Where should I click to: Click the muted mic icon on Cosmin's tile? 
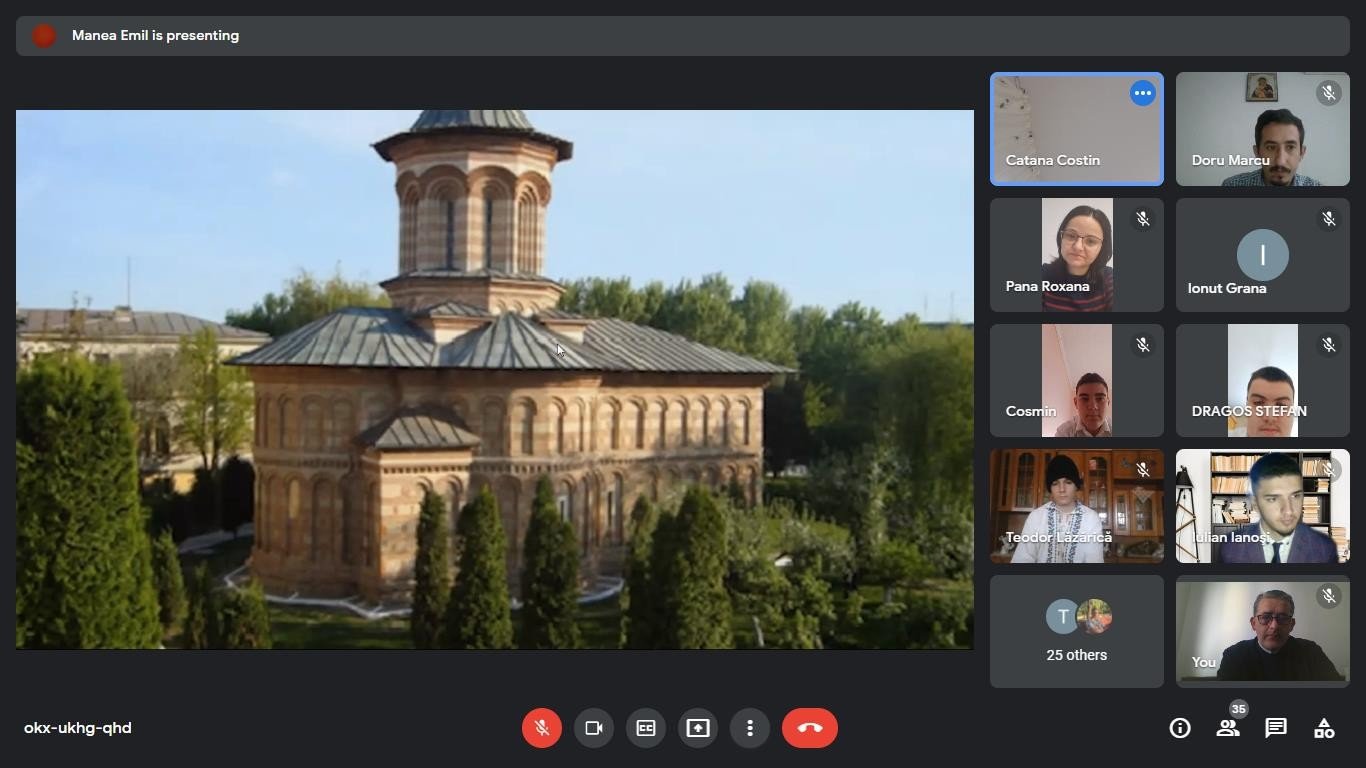pyautogui.click(x=1142, y=345)
